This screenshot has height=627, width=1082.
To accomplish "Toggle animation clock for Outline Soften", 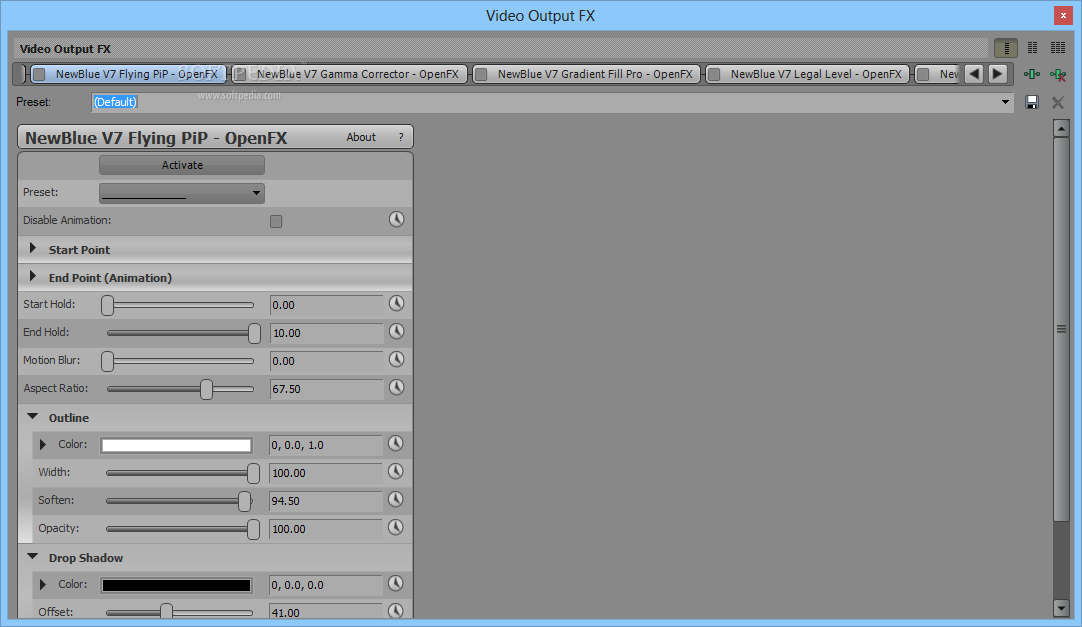I will 395,499.
